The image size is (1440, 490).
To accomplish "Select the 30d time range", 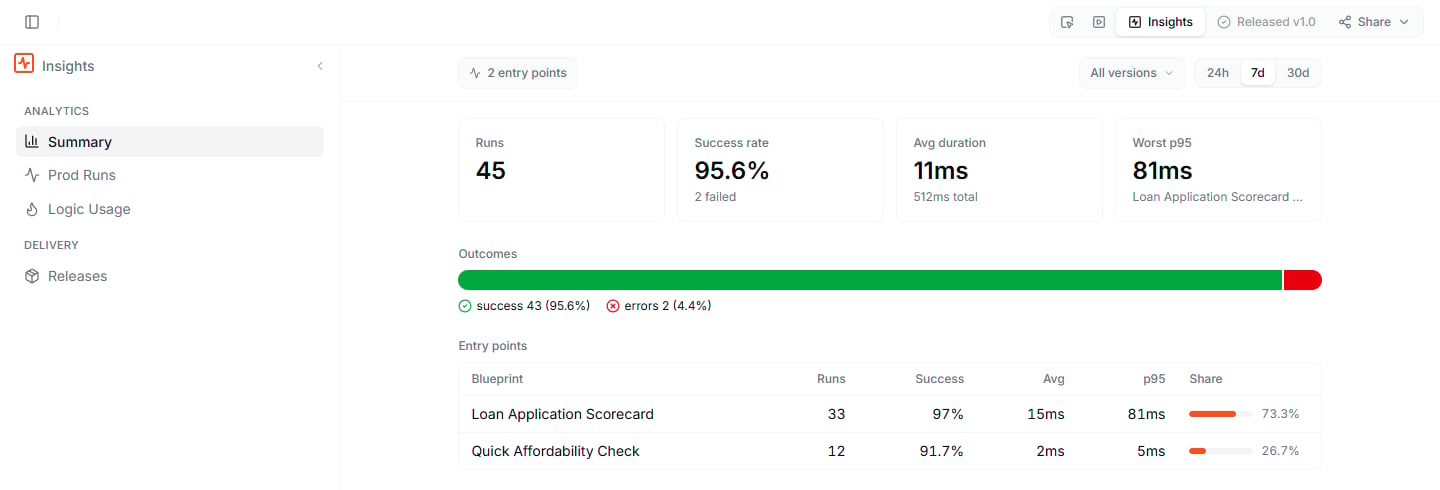I will (1298, 73).
